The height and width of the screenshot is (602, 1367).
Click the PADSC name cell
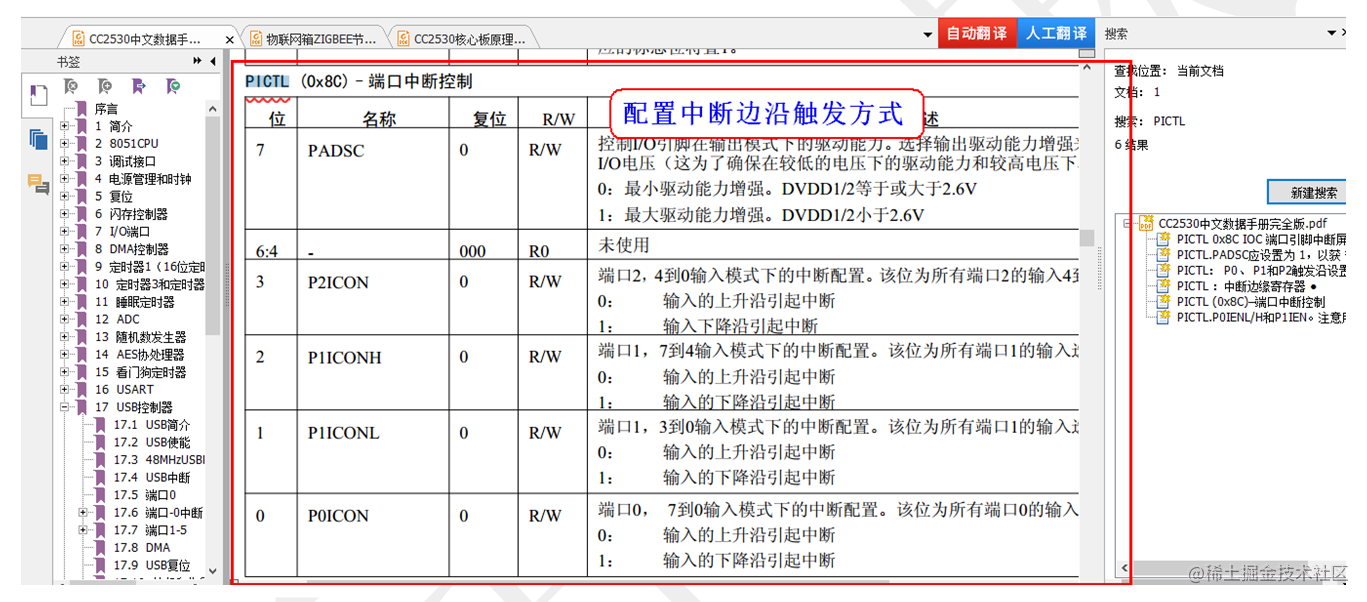pos(336,151)
